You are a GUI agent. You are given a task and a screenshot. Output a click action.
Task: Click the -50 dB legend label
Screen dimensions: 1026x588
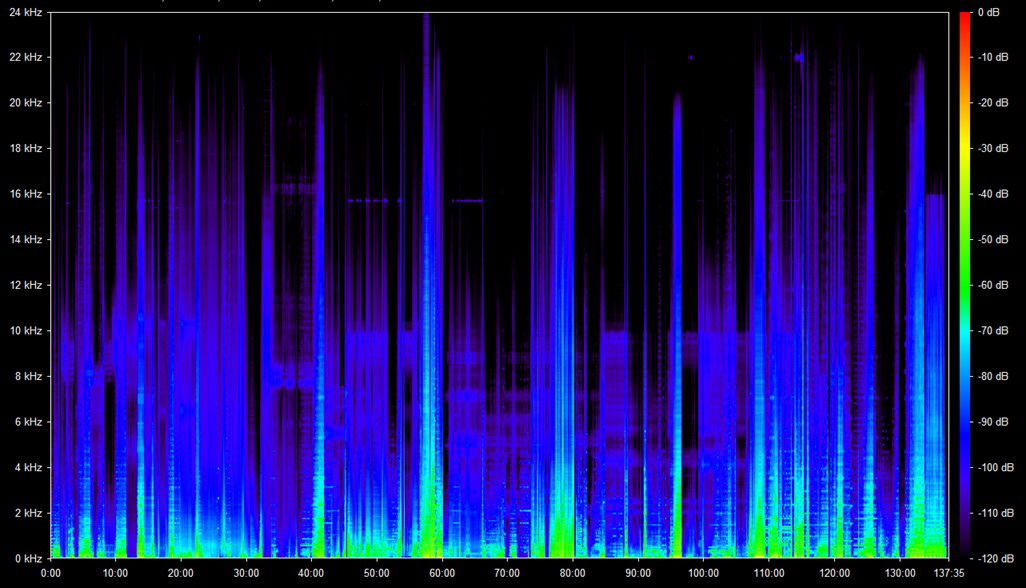993,239
